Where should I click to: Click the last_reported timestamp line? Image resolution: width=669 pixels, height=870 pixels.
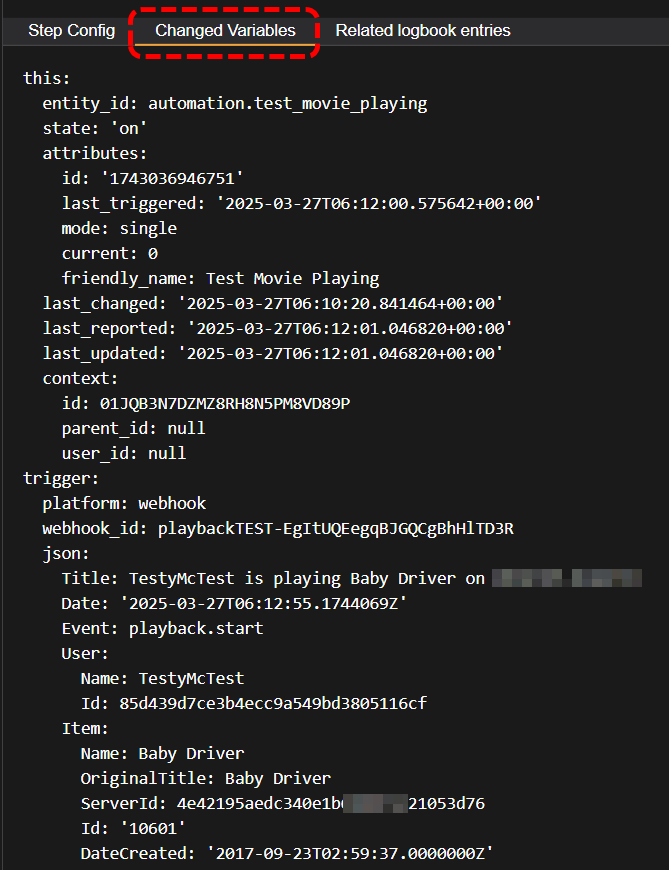point(277,328)
